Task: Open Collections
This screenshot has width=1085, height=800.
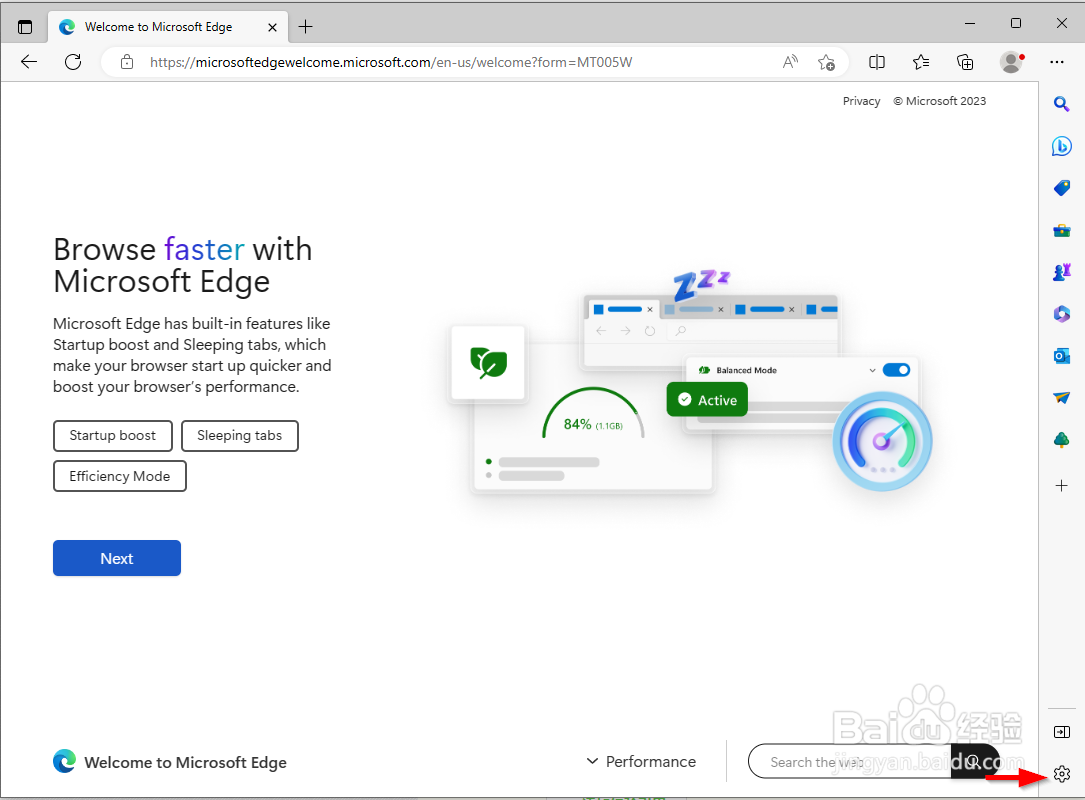Action: 964,61
